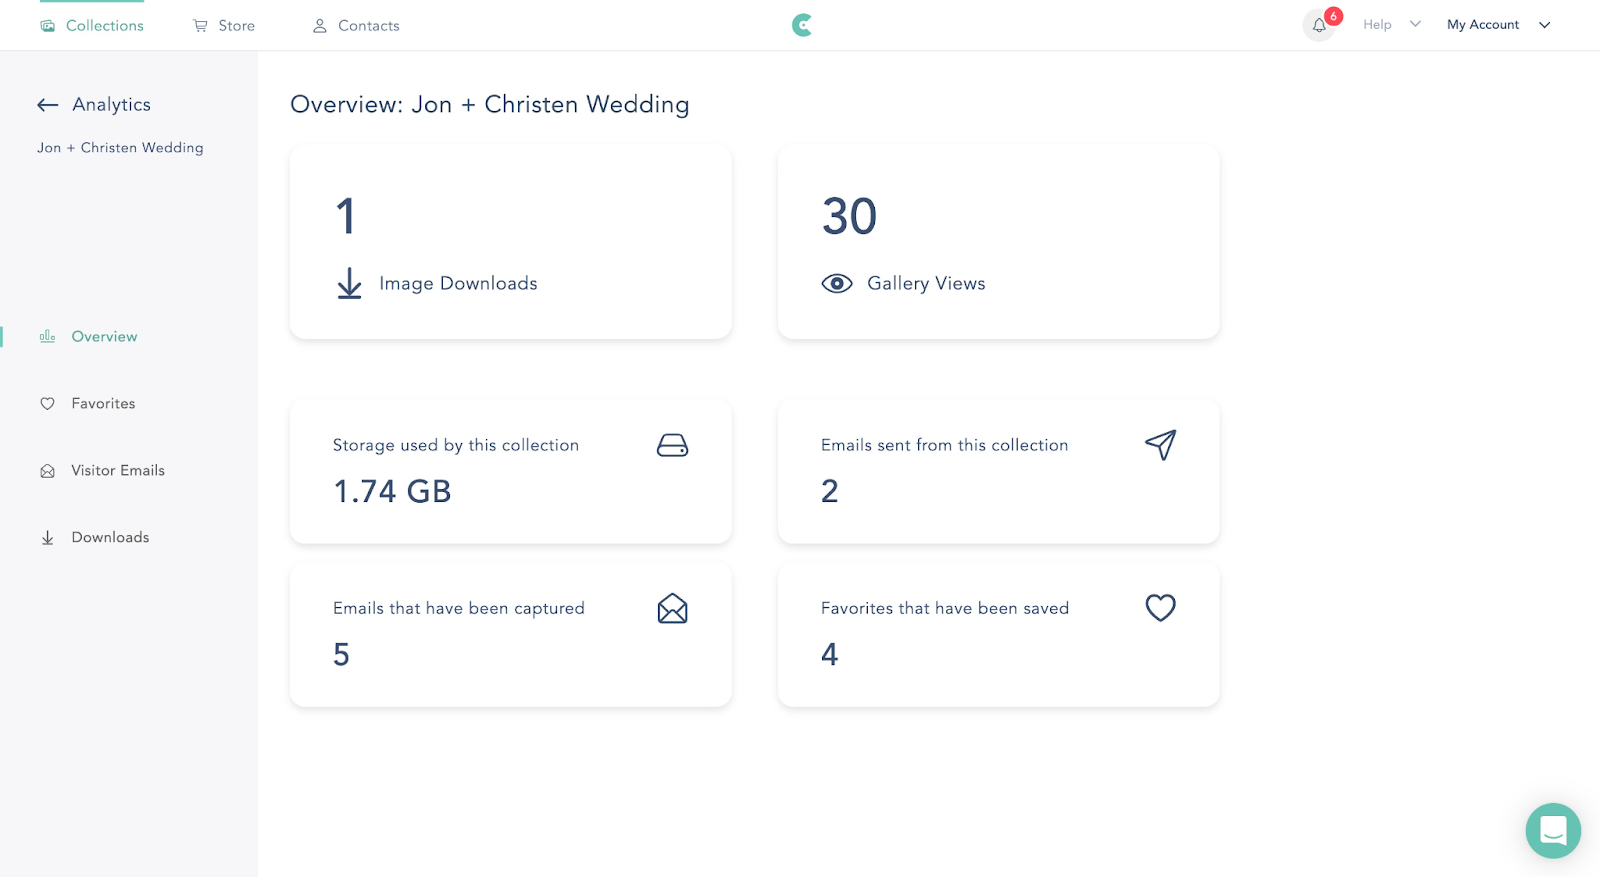Click the open envelope captured icon

tap(673, 608)
